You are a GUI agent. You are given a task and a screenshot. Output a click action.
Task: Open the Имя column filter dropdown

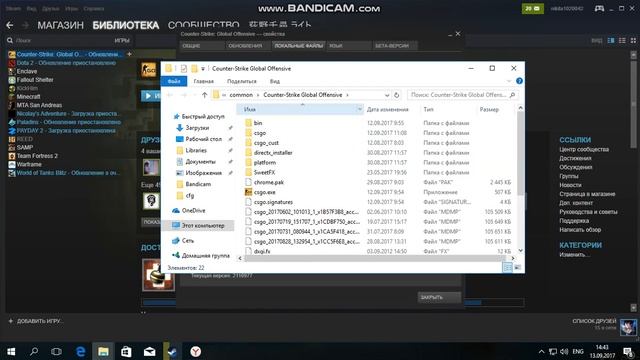(x=359, y=109)
